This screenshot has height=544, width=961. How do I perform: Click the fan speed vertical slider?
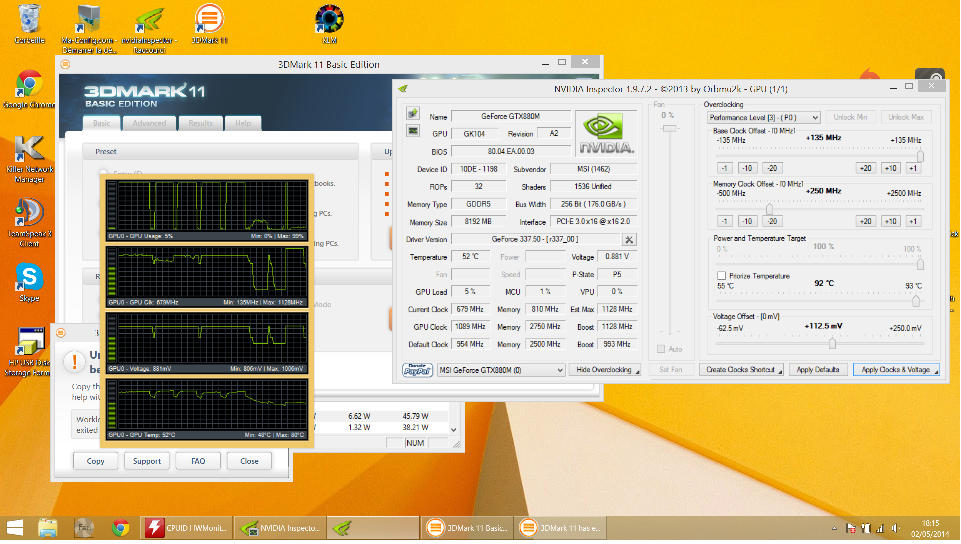pos(669,129)
